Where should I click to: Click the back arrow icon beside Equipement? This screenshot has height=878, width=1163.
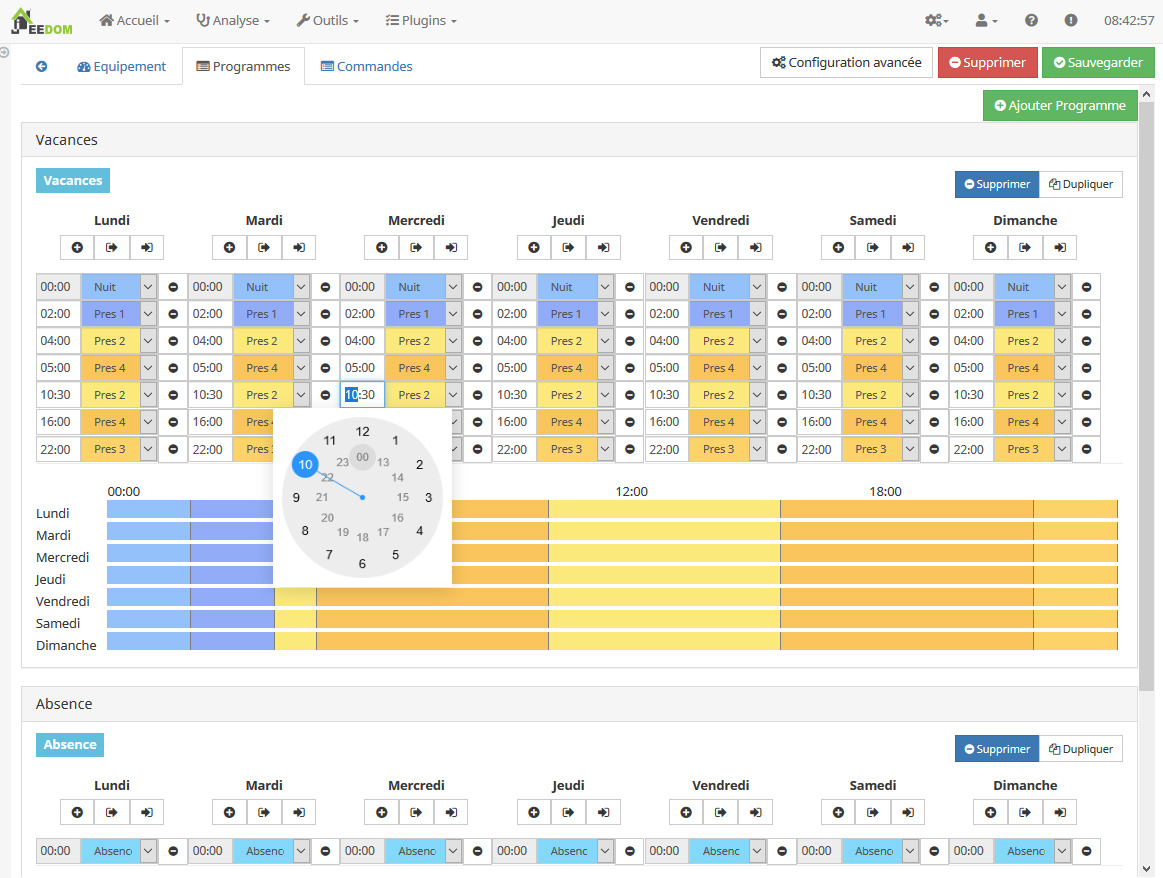pyautogui.click(x=42, y=66)
